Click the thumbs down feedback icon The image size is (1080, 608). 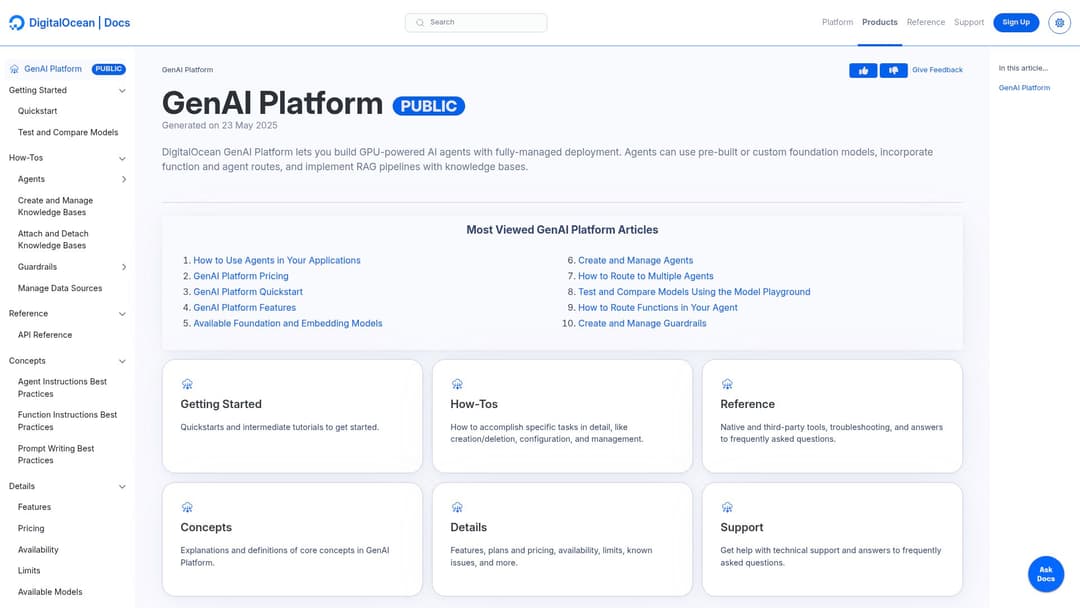(893, 70)
